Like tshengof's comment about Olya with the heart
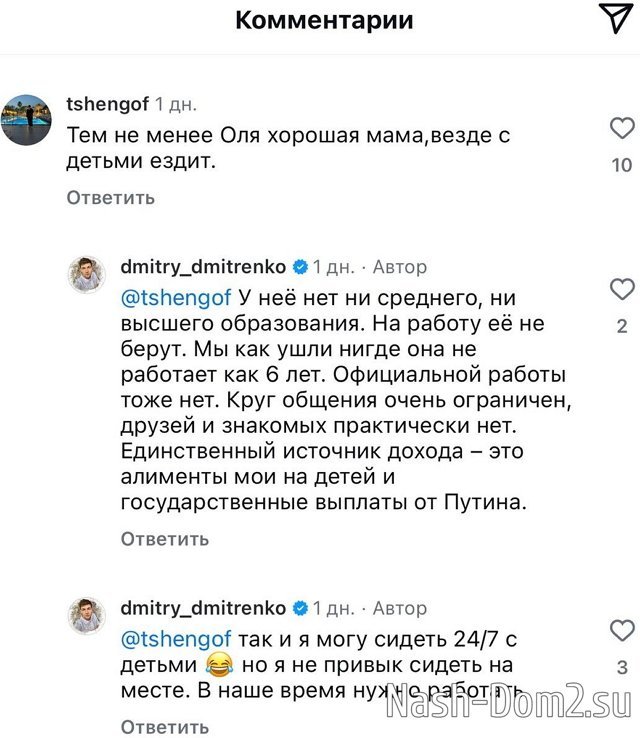 [x=622, y=129]
